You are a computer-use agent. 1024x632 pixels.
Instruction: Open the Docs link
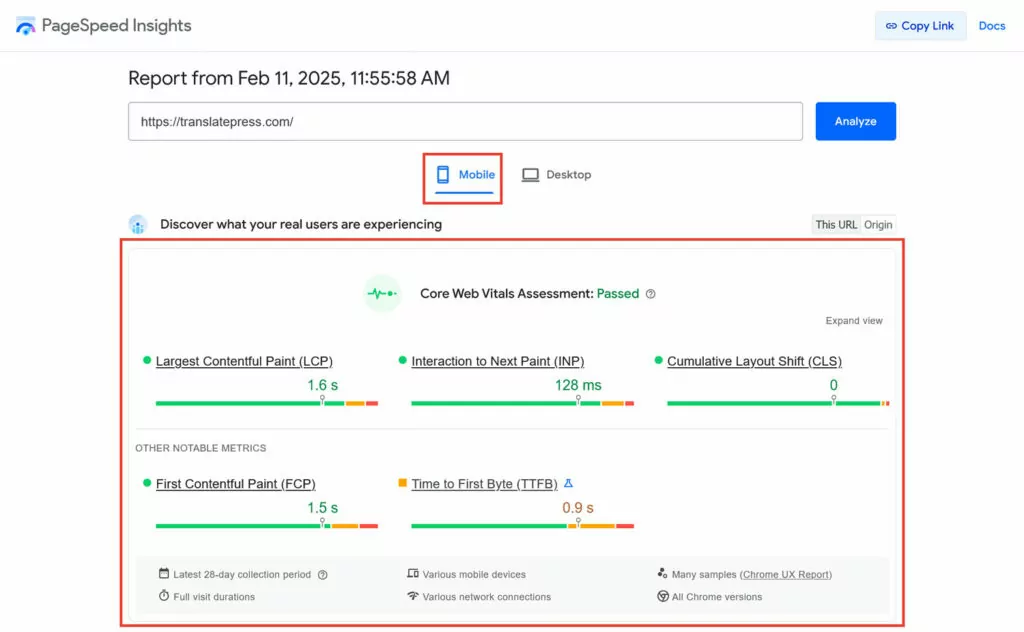coord(991,26)
